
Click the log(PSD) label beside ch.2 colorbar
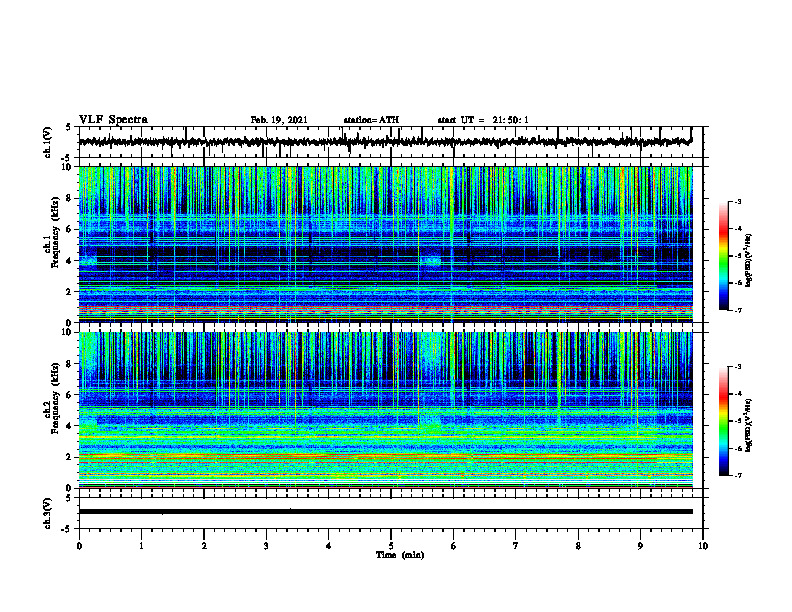(749, 426)
